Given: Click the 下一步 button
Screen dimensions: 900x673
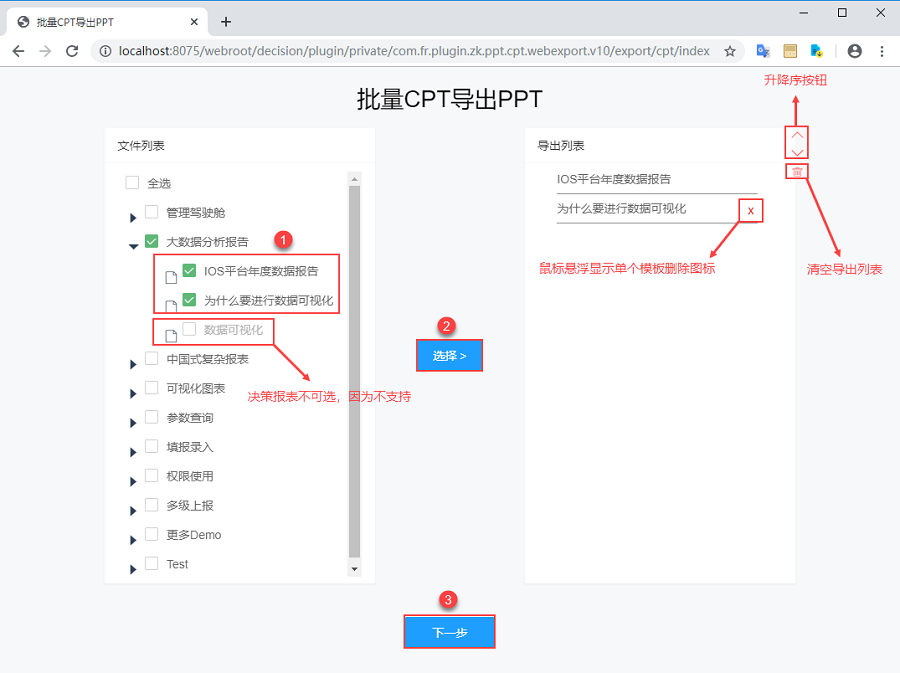Looking at the screenshot, I should (449, 632).
